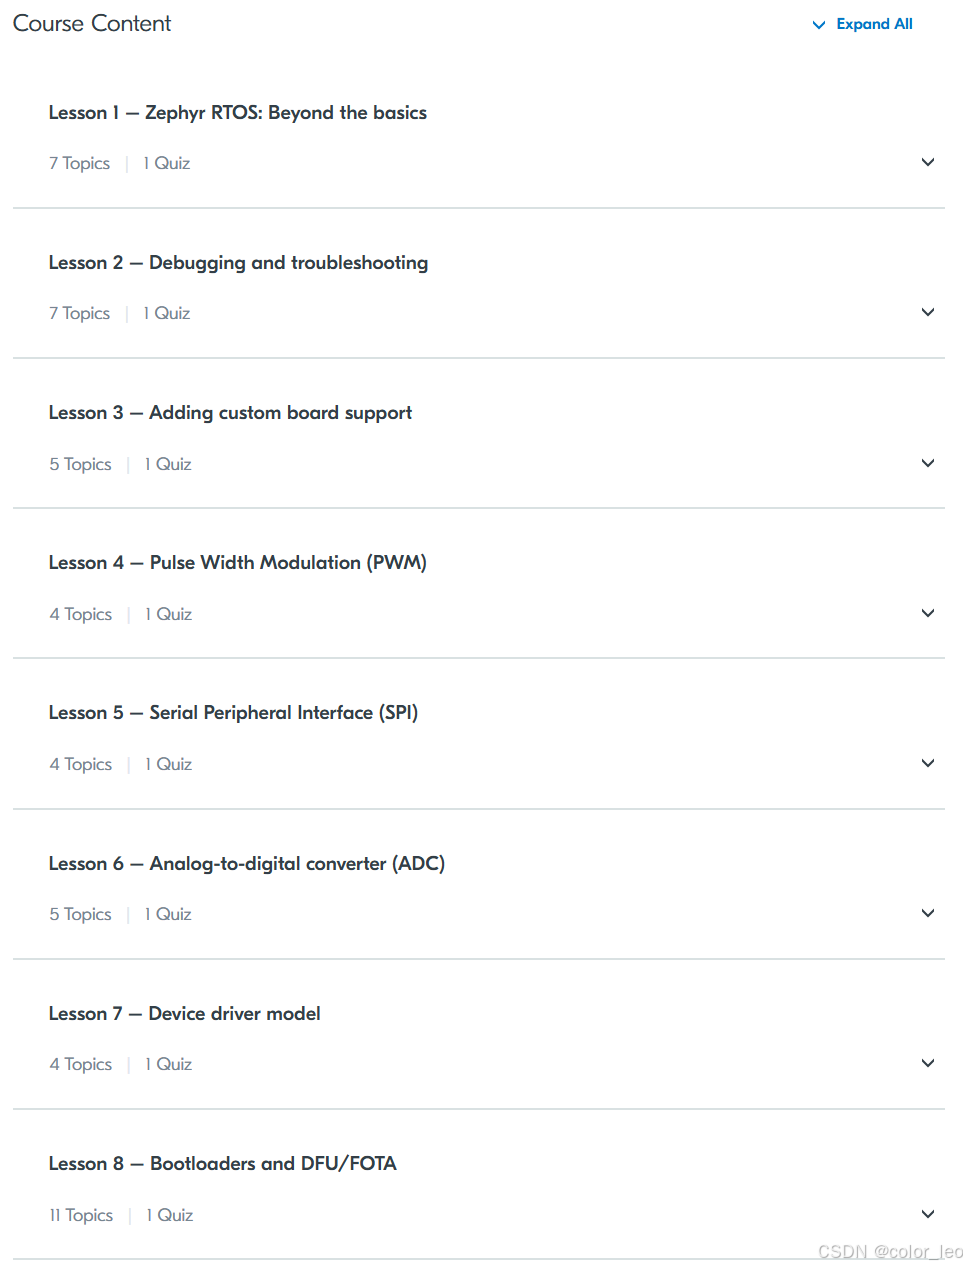The image size is (967, 1269).
Task: Open Lesson 2 — Debugging and troubleshooting section
Action: click(928, 312)
